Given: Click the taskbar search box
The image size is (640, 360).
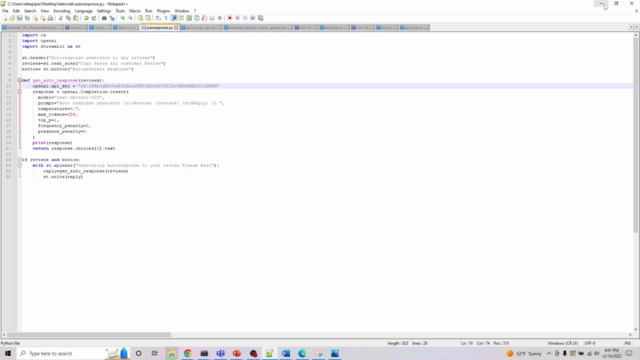Looking at the screenshot, I should [x=73, y=353].
